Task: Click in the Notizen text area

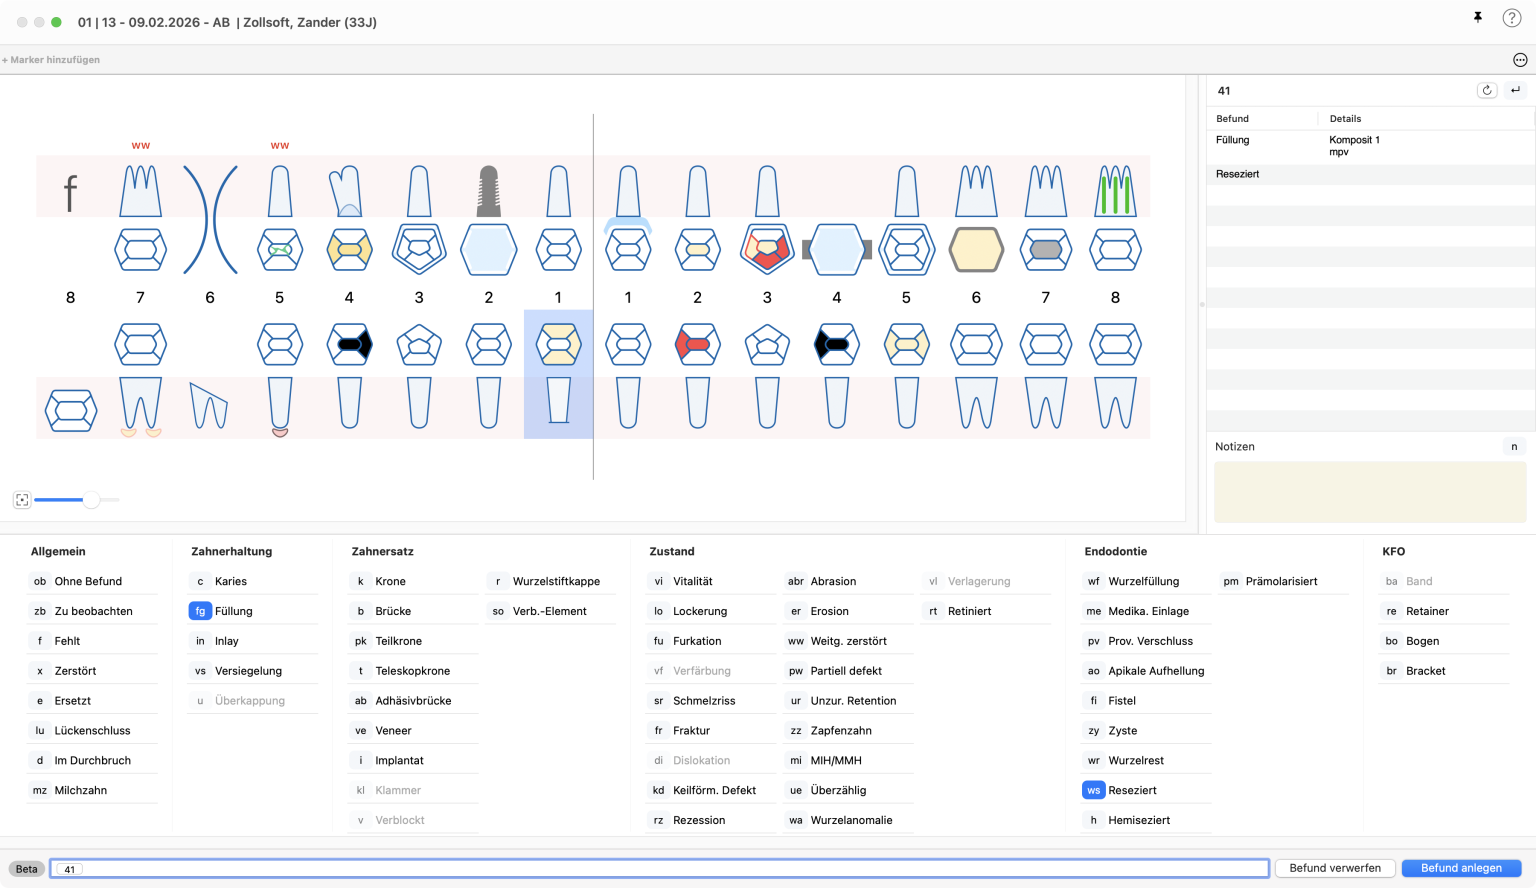Action: [x=1368, y=492]
